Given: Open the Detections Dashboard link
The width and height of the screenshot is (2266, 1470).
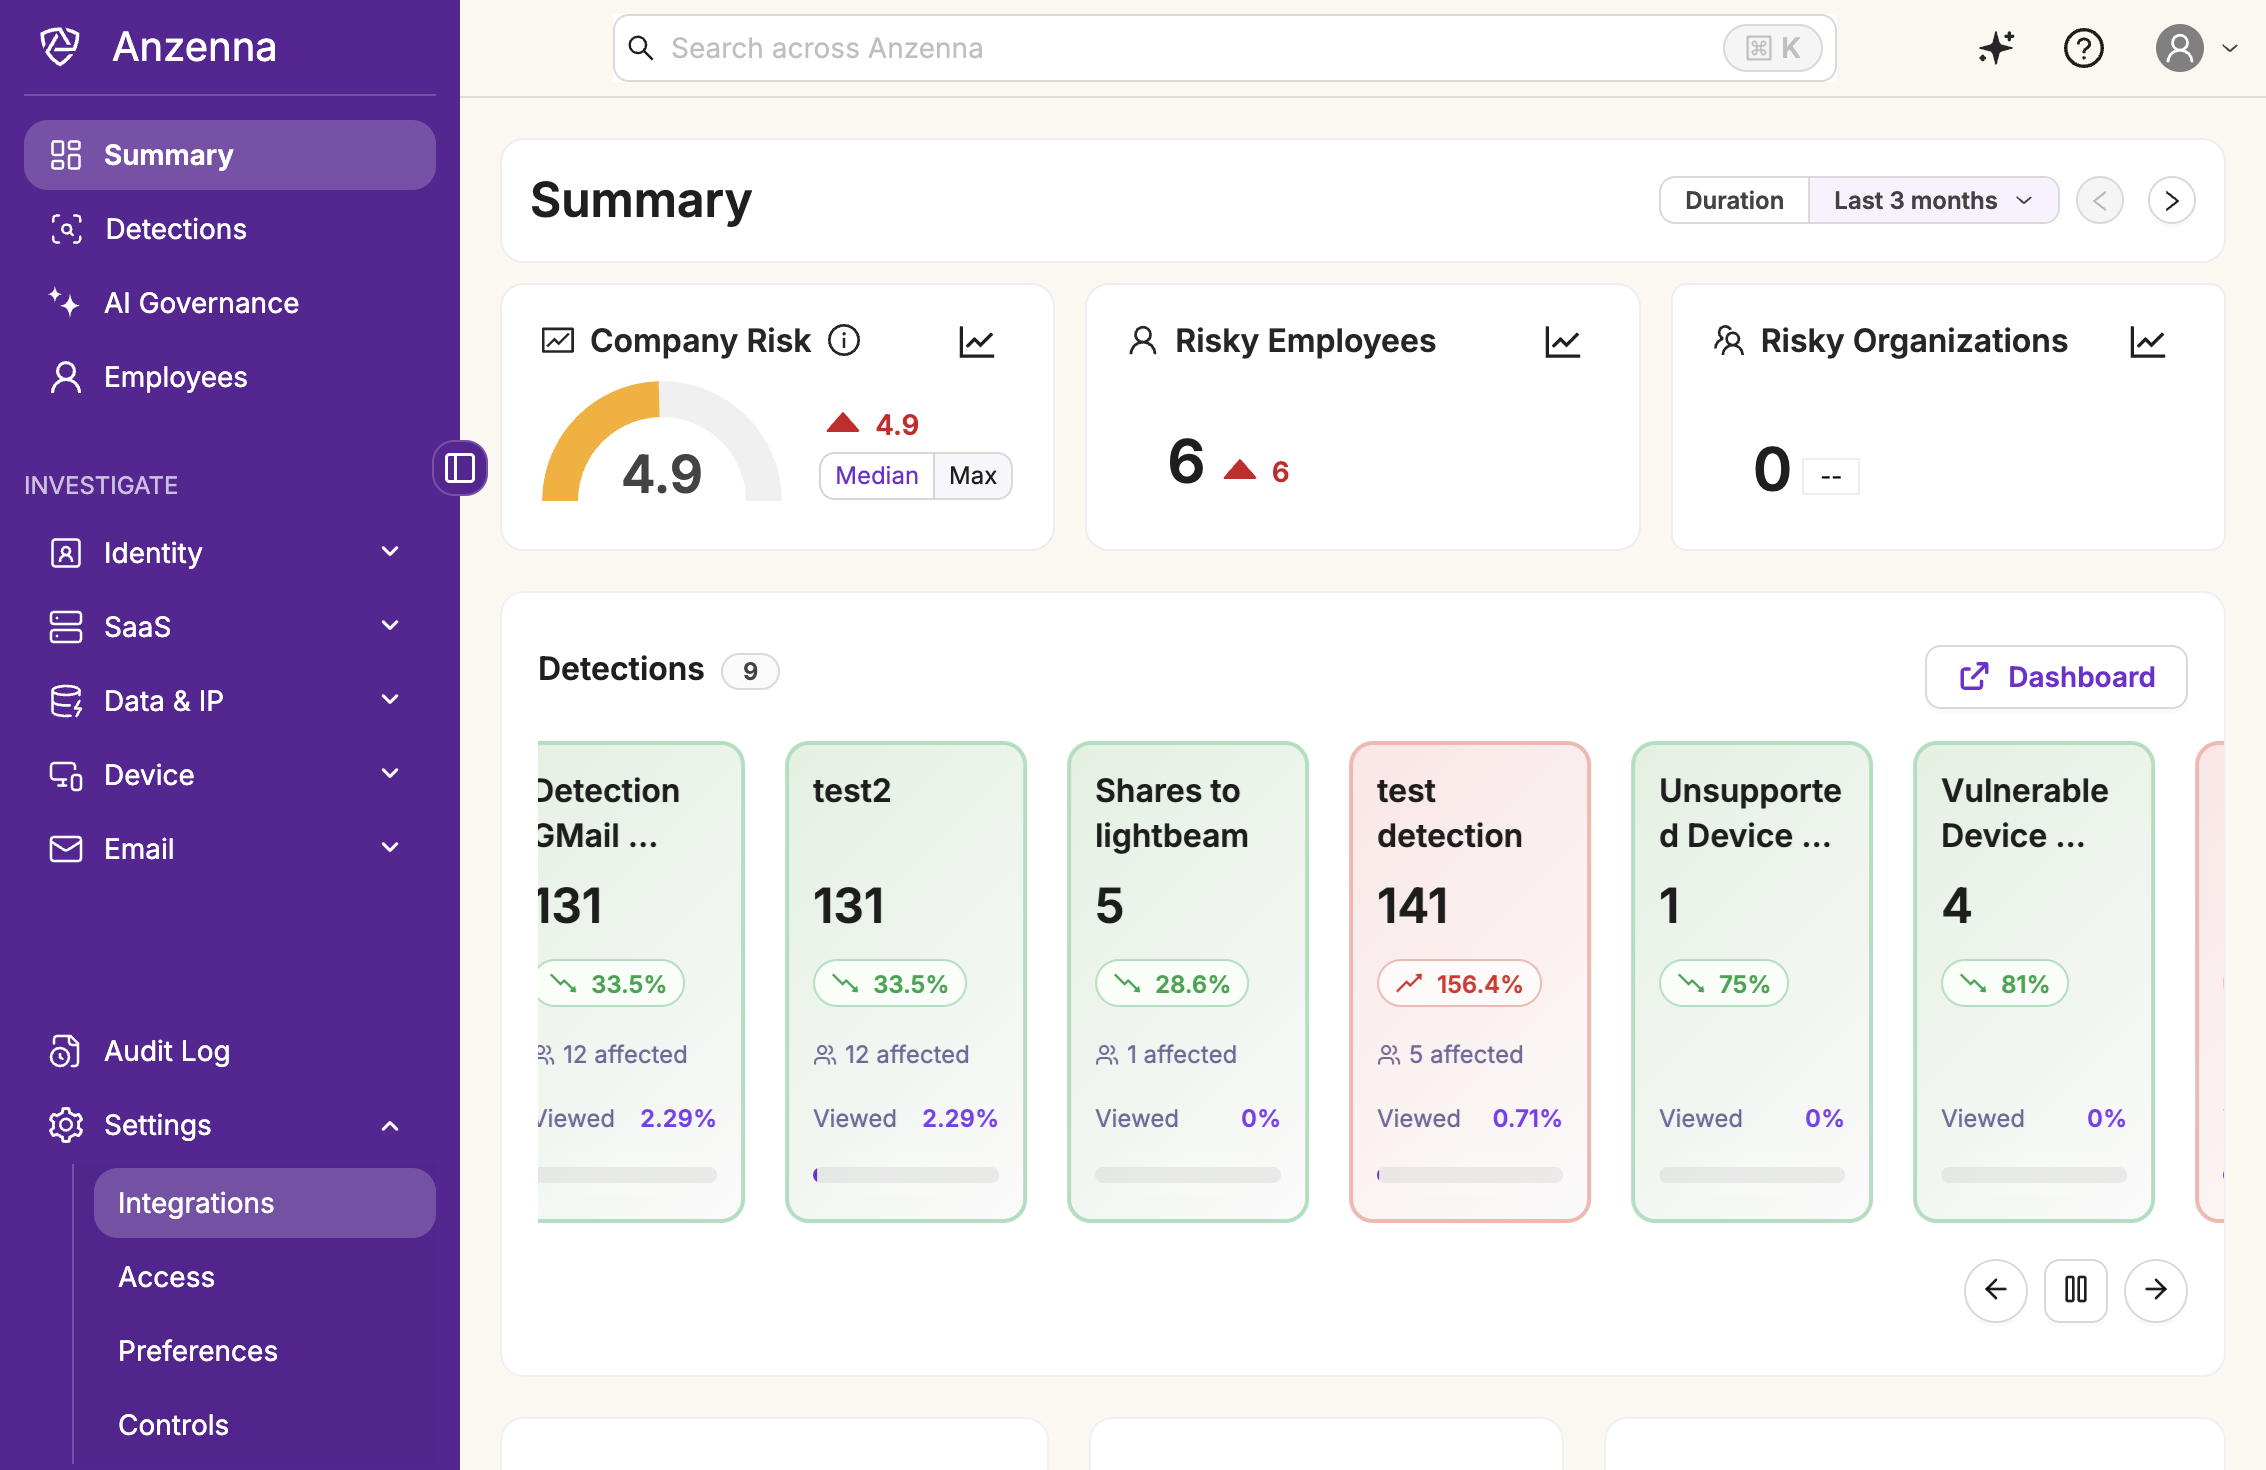Looking at the screenshot, I should (2055, 677).
